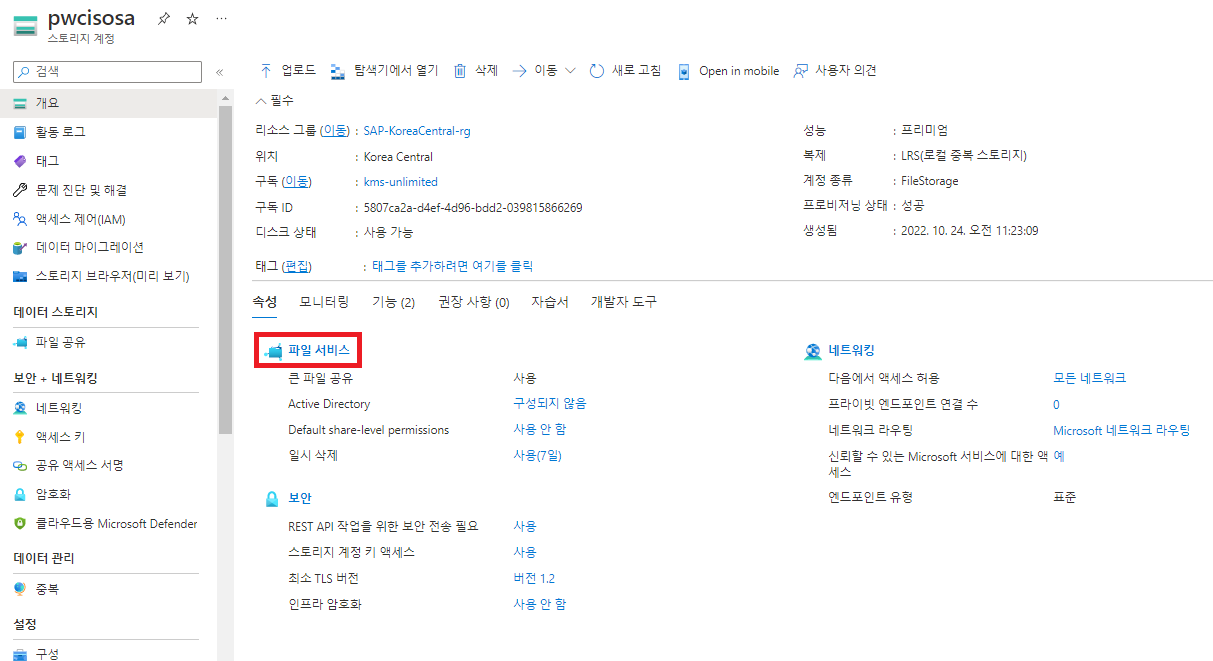This screenshot has height=661, width=1213.
Task: Click the 사용(7일) soft delete value
Action: [x=538, y=456]
